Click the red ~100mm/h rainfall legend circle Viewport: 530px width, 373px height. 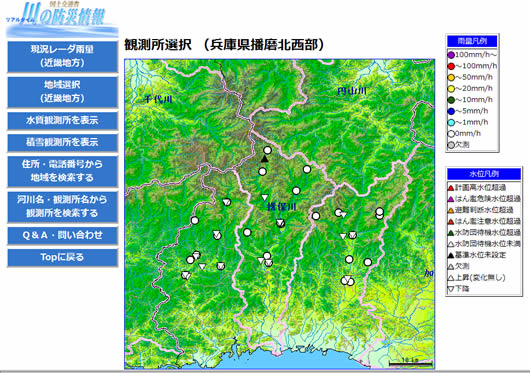451,66
